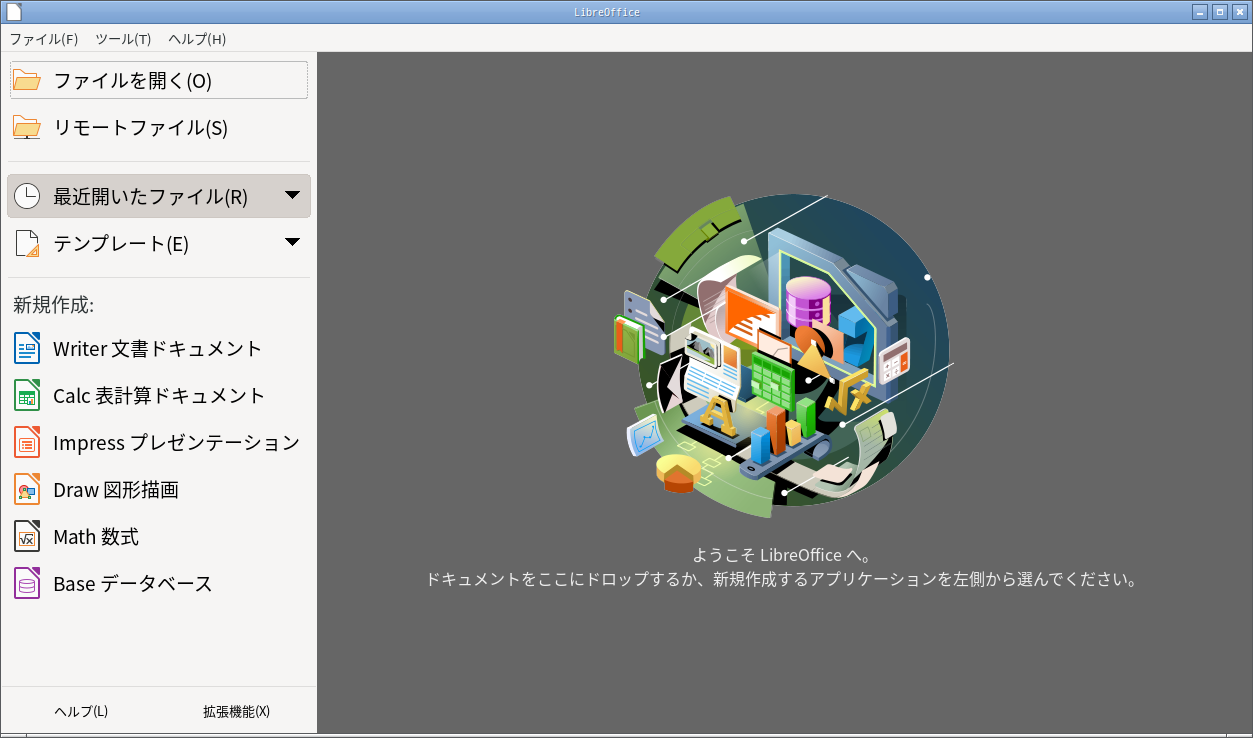The height and width of the screenshot is (738, 1253).
Task: Click the document icon in the title bar
Action: pyautogui.click(x=13, y=12)
